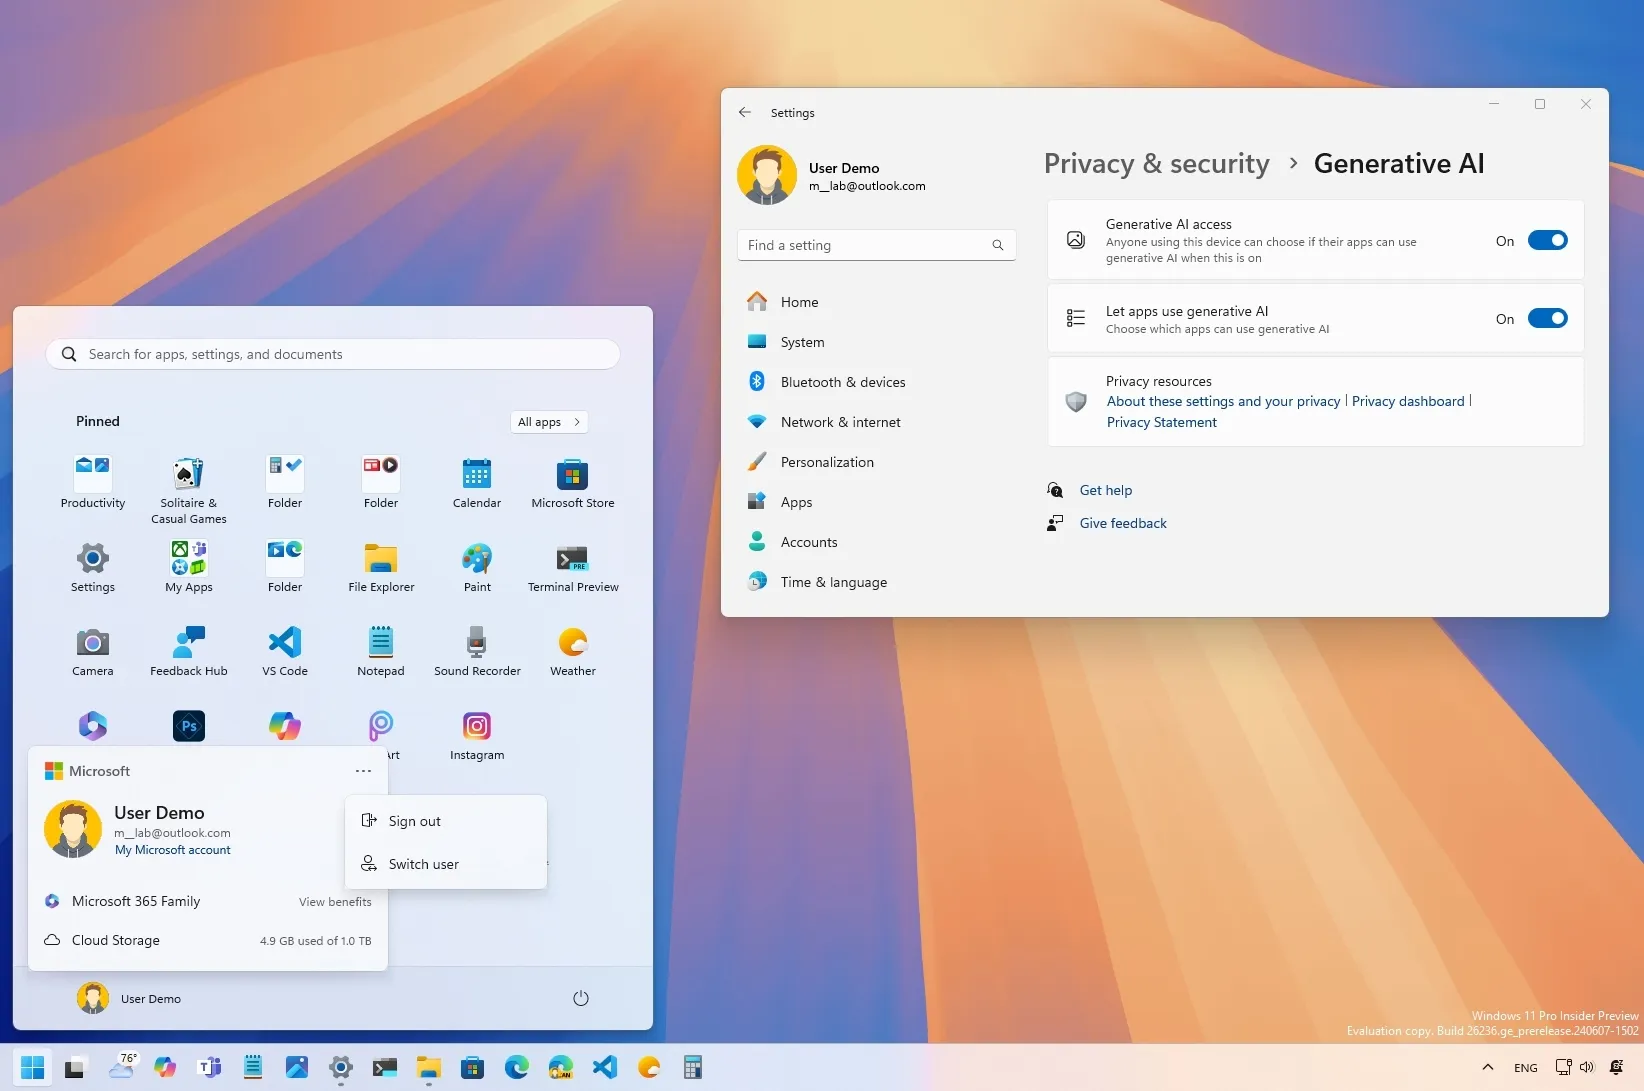Expand hidden icons in the system tray
This screenshot has width=1644, height=1091.
coord(1487,1067)
